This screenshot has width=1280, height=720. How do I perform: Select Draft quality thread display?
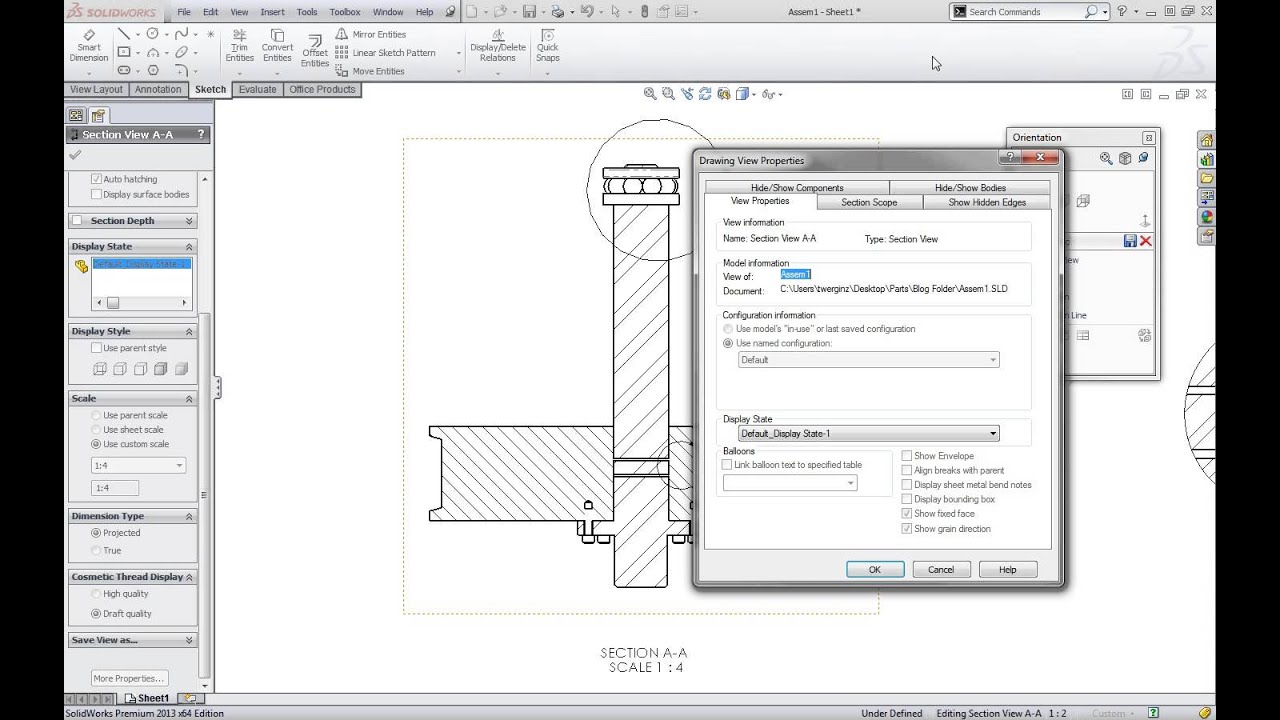(x=96, y=614)
